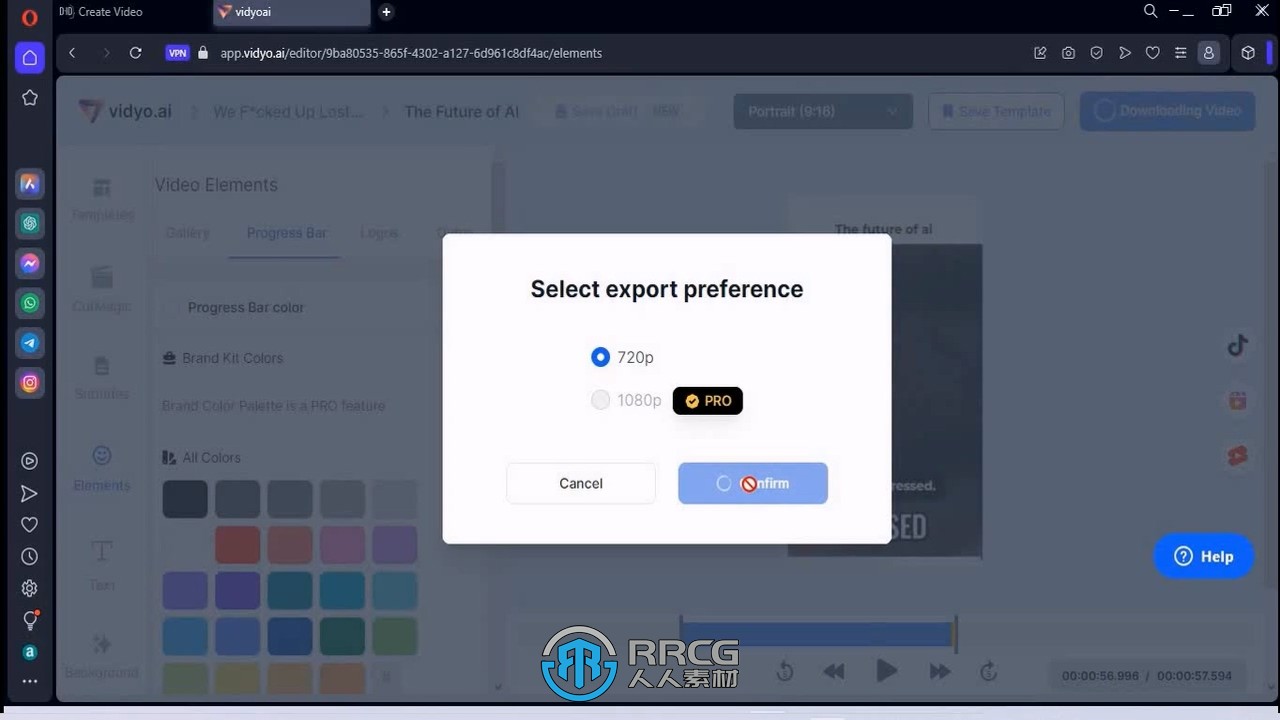Reload the browser page
The image size is (1280, 720).
coord(136,53)
